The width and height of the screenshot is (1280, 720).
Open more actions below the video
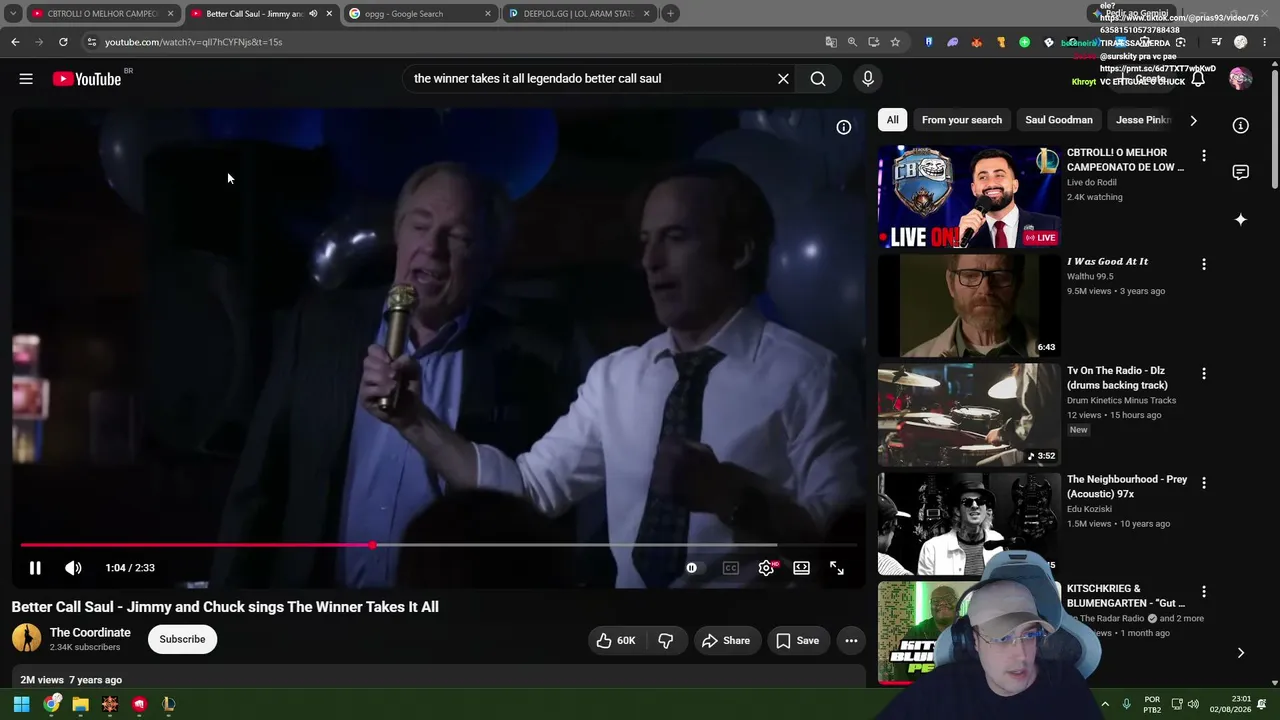tap(851, 641)
